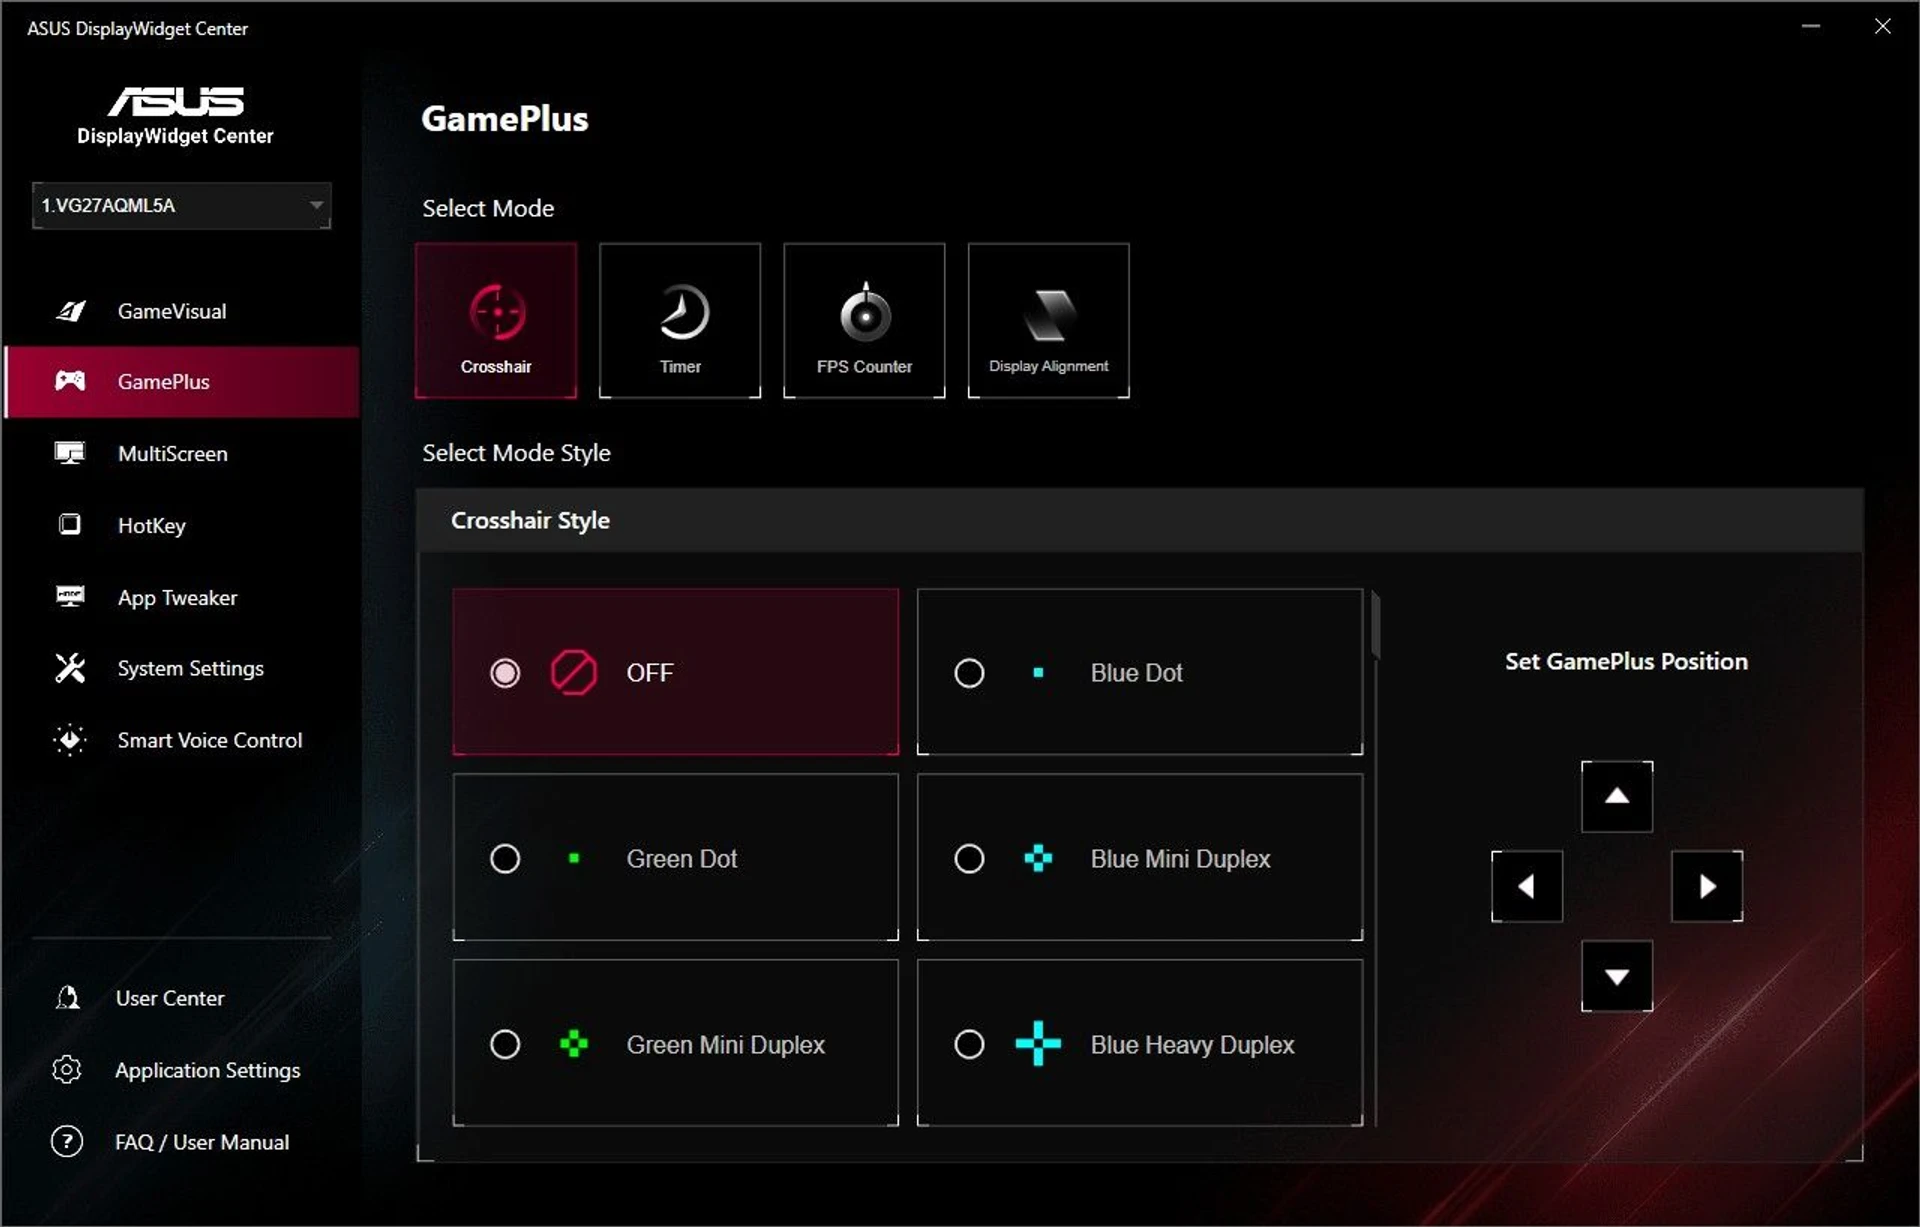Click the crosshair style list scrollbar

tap(1376, 626)
